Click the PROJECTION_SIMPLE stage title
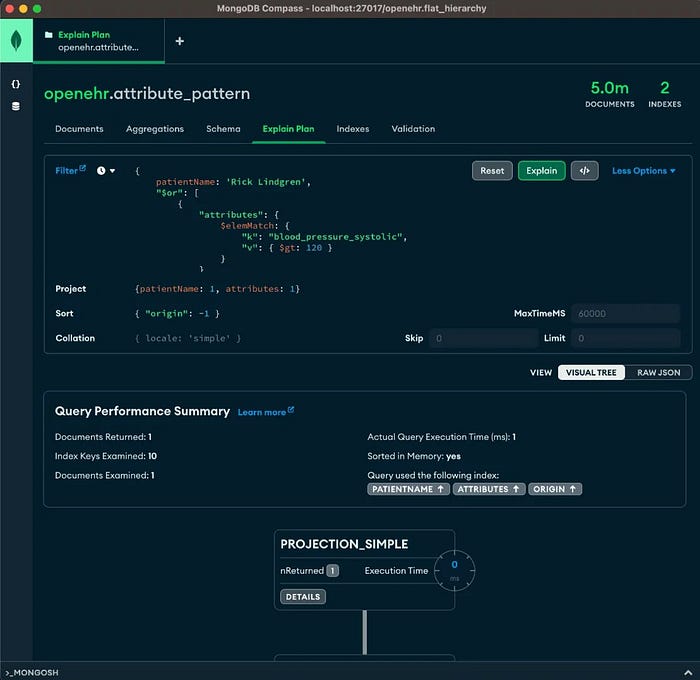The height and width of the screenshot is (680, 700). [x=344, y=544]
